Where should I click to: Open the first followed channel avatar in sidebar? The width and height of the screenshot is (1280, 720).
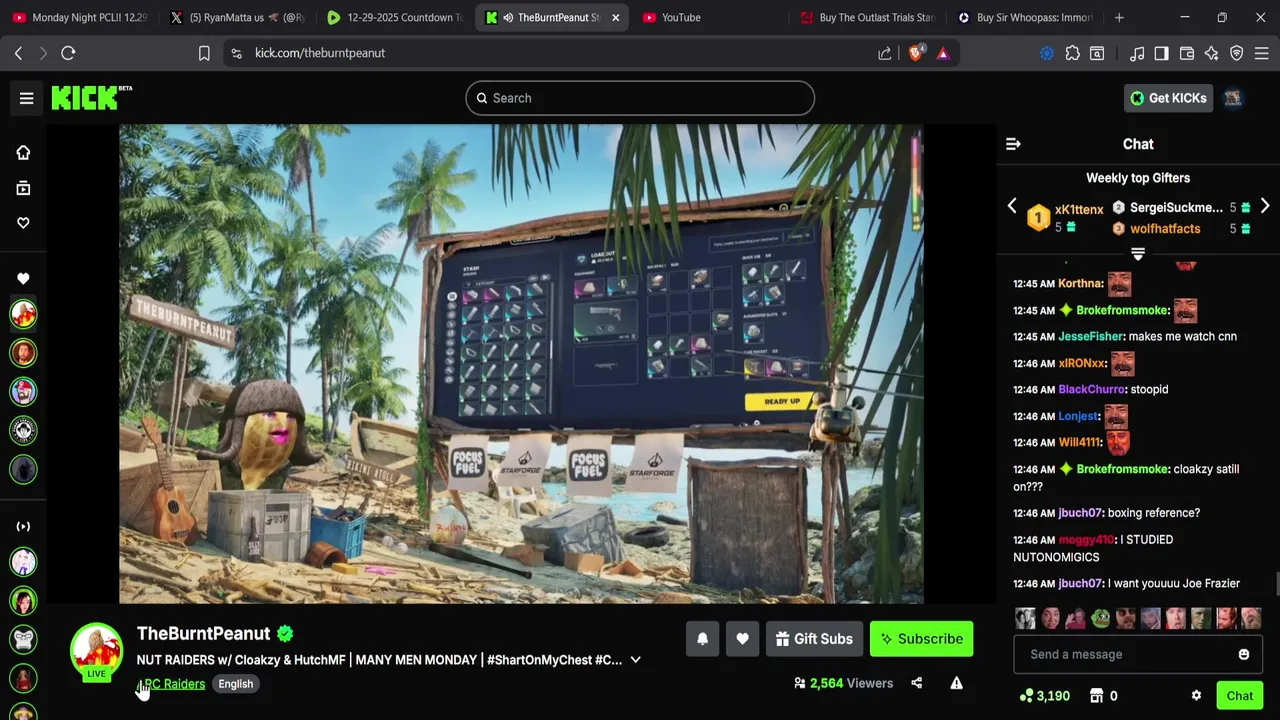(x=23, y=314)
